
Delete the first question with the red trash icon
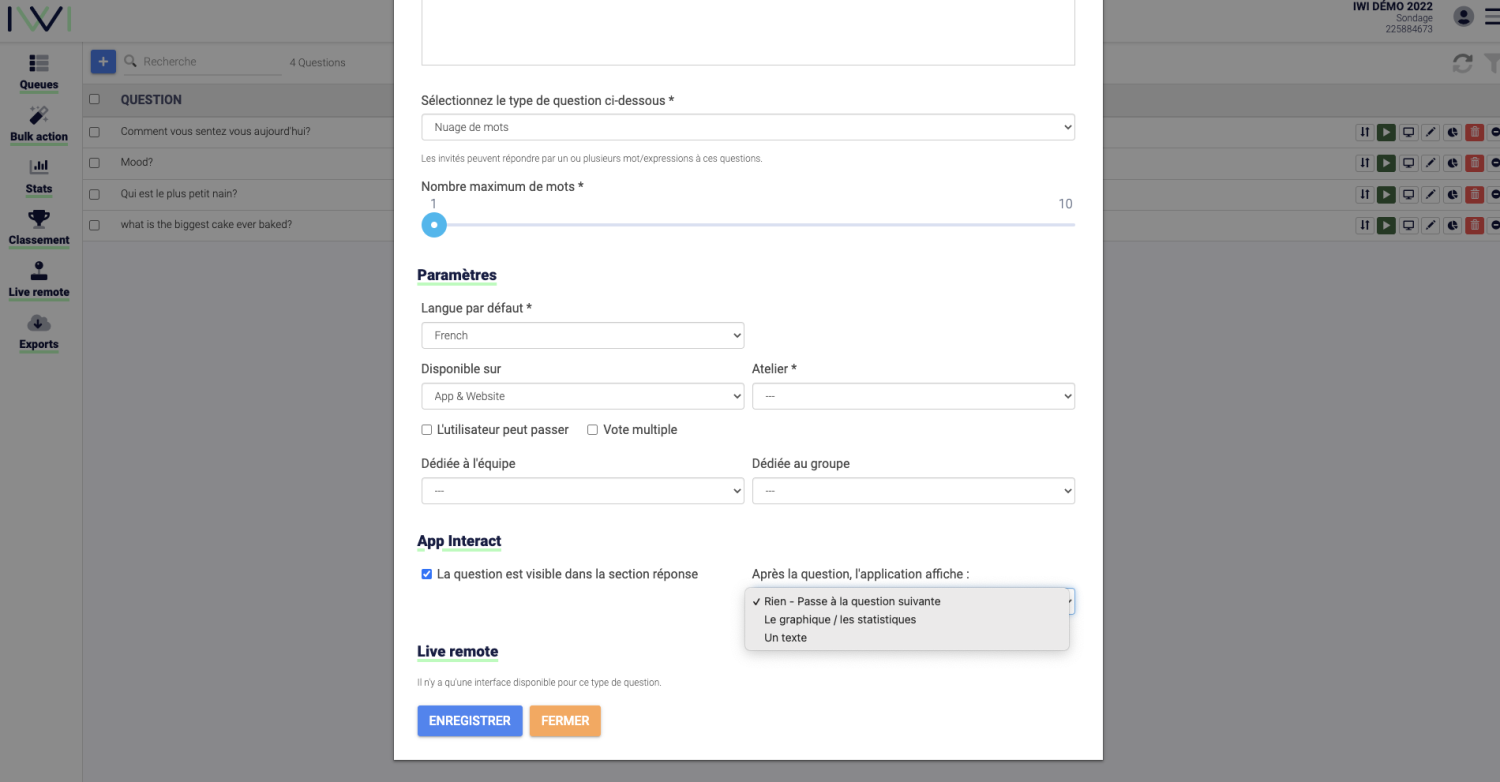pos(1474,132)
